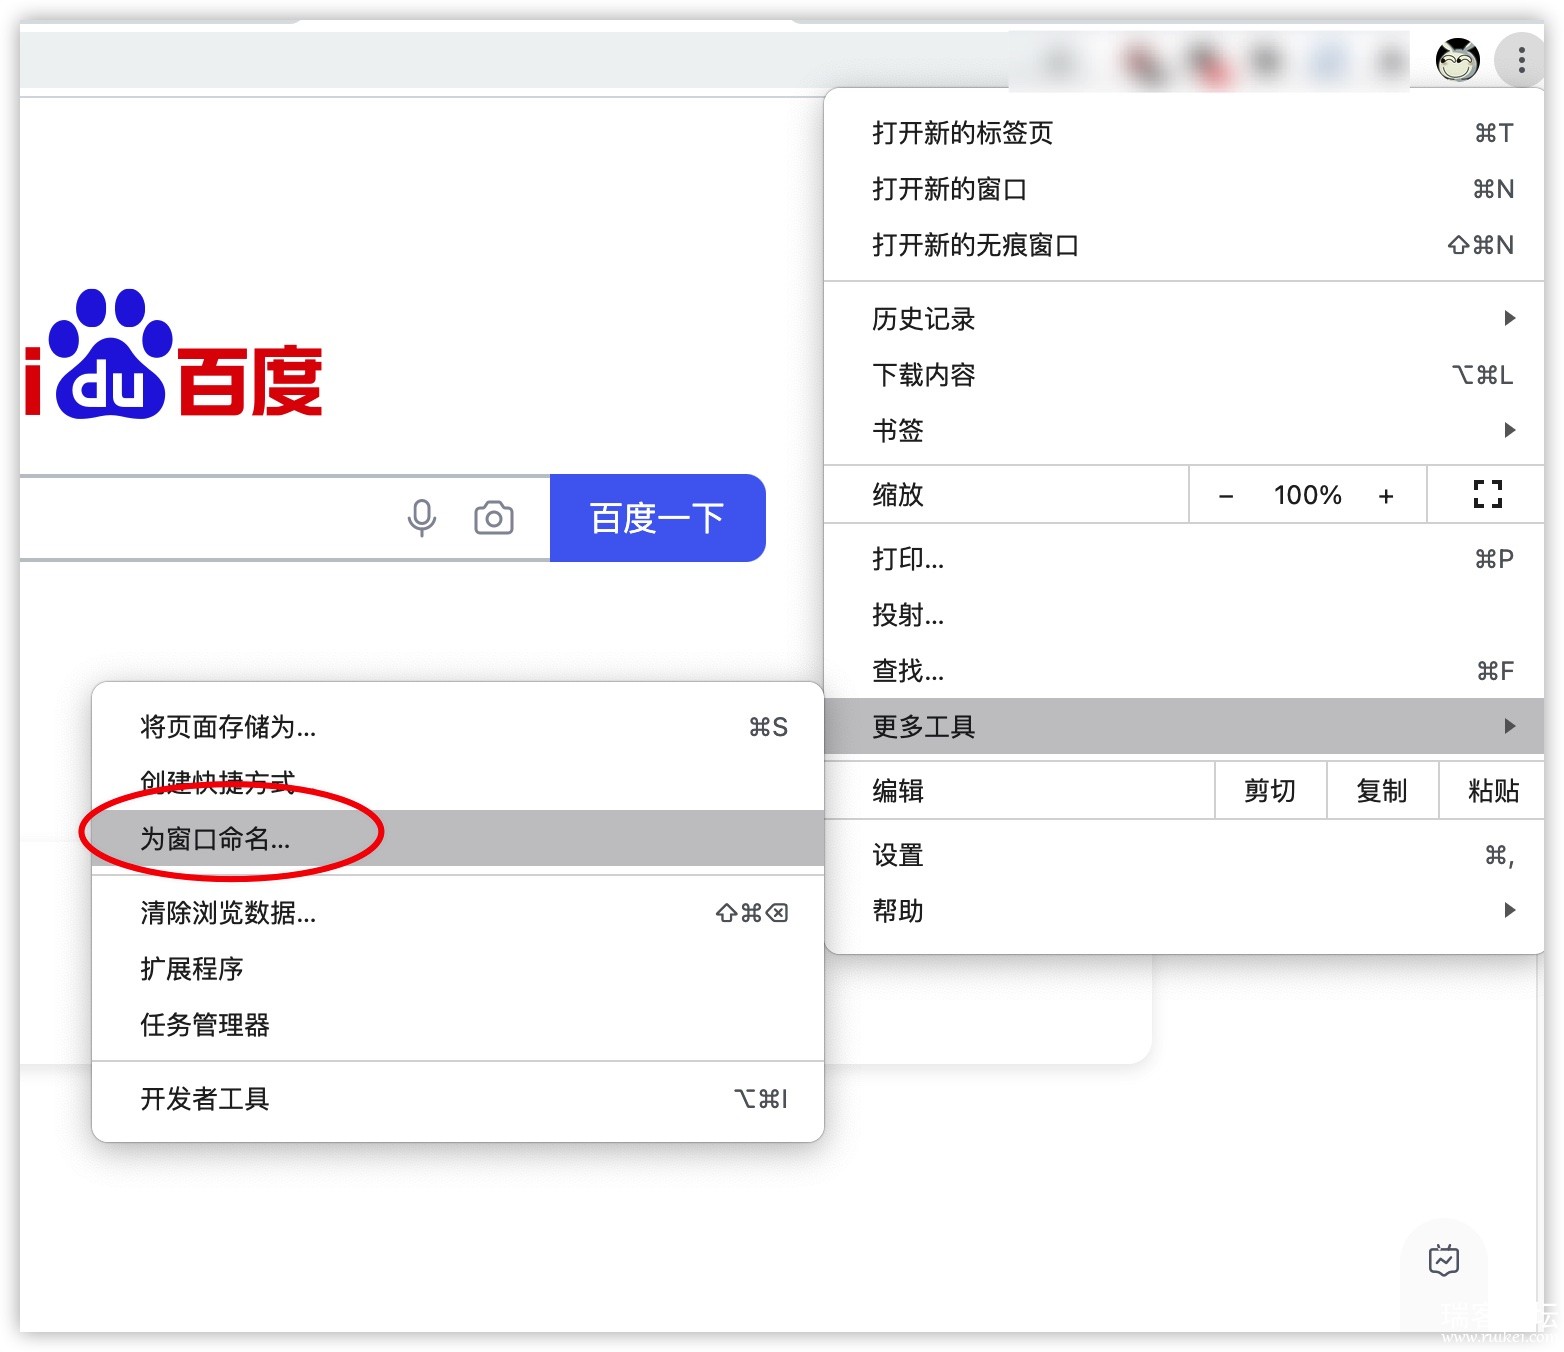Open the profile avatar icon
The height and width of the screenshot is (1352, 1564).
point(1457,61)
